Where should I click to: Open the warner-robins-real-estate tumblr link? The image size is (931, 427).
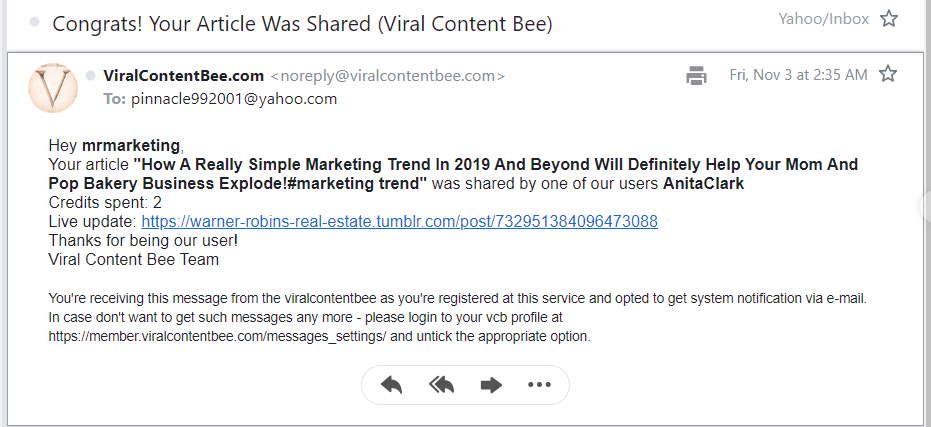pos(399,221)
